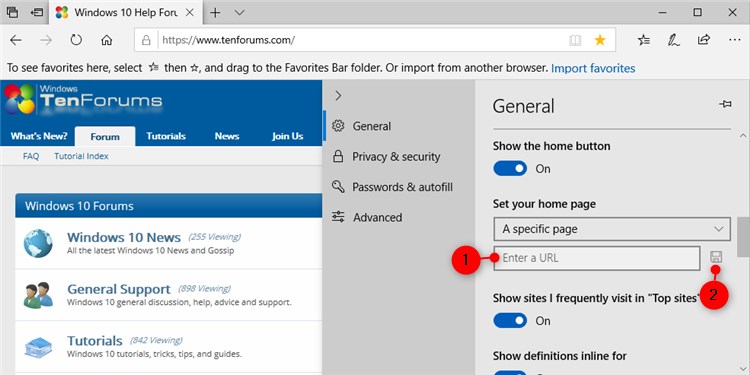
Task: Open the Tutorials tab
Action: pos(165,136)
